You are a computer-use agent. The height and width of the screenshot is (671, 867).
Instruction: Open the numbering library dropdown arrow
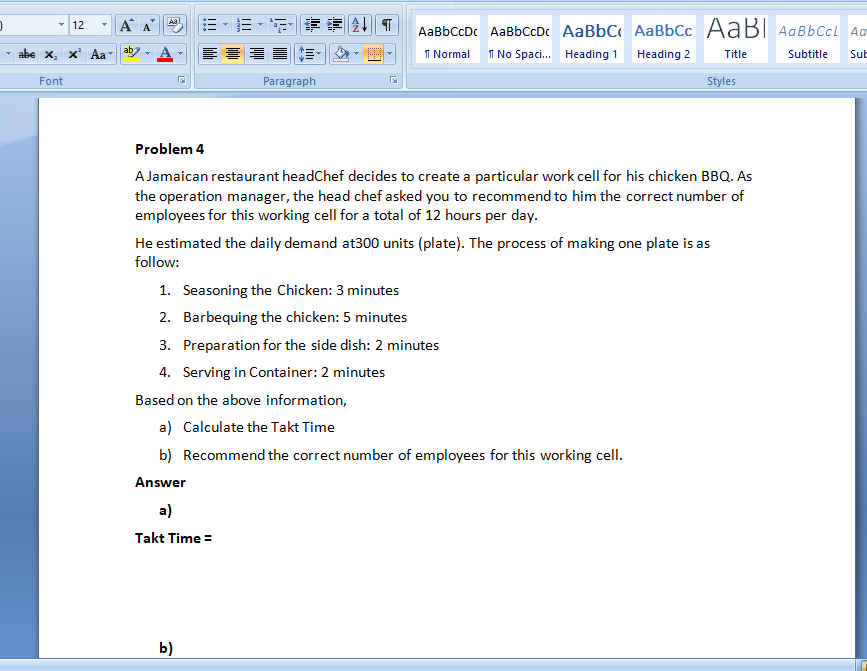point(260,25)
